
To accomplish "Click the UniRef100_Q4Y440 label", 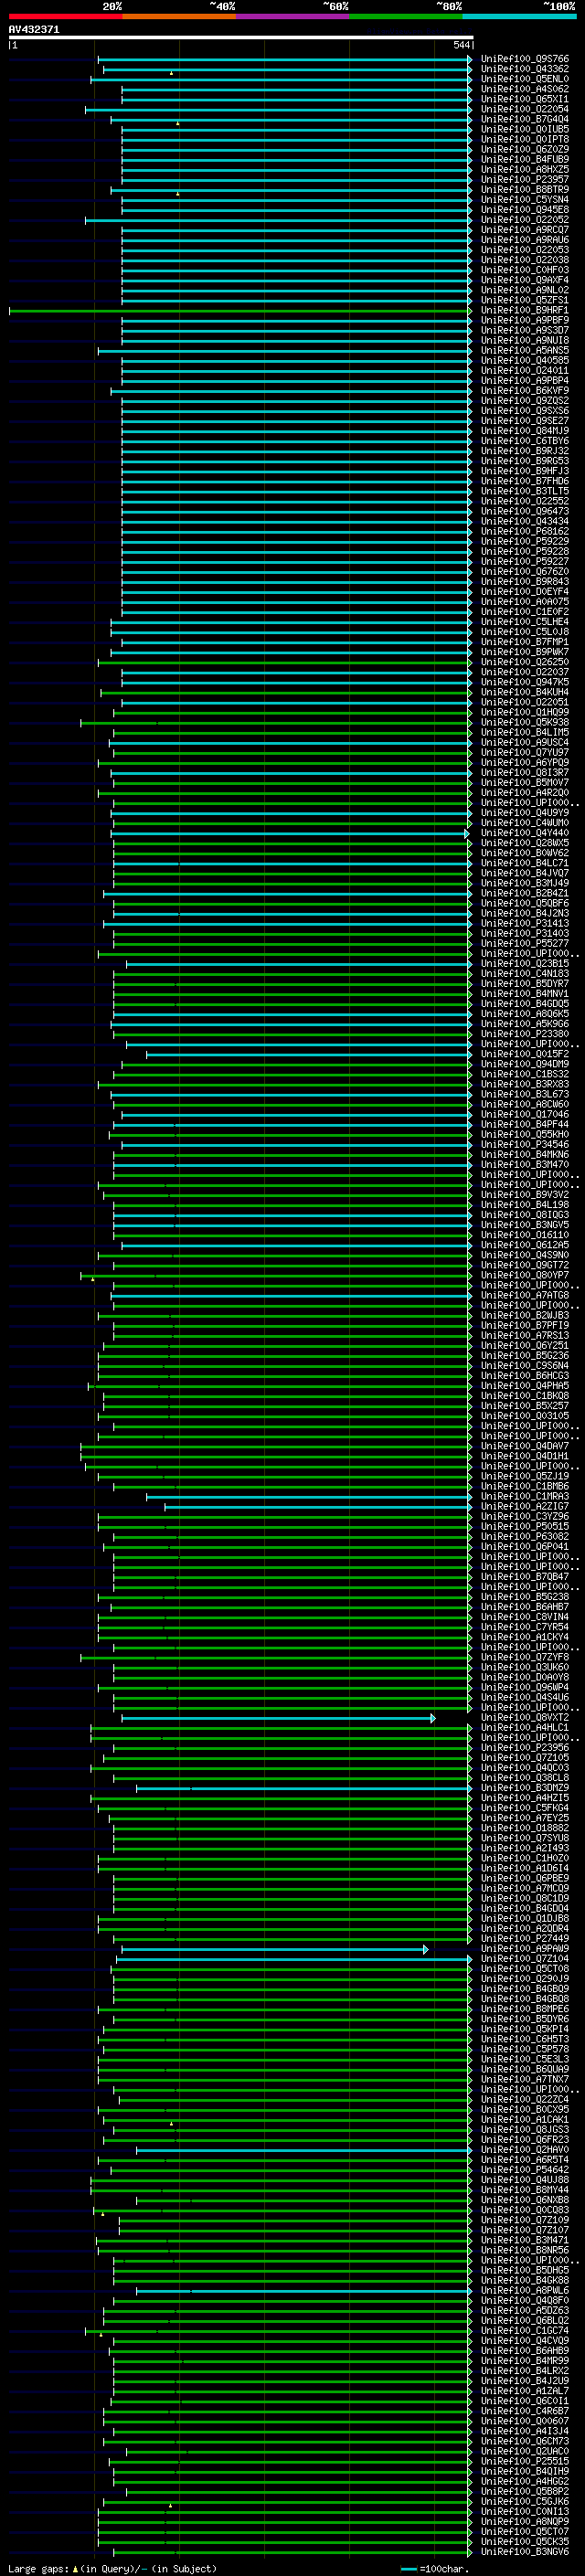I will (x=525, y=833).
